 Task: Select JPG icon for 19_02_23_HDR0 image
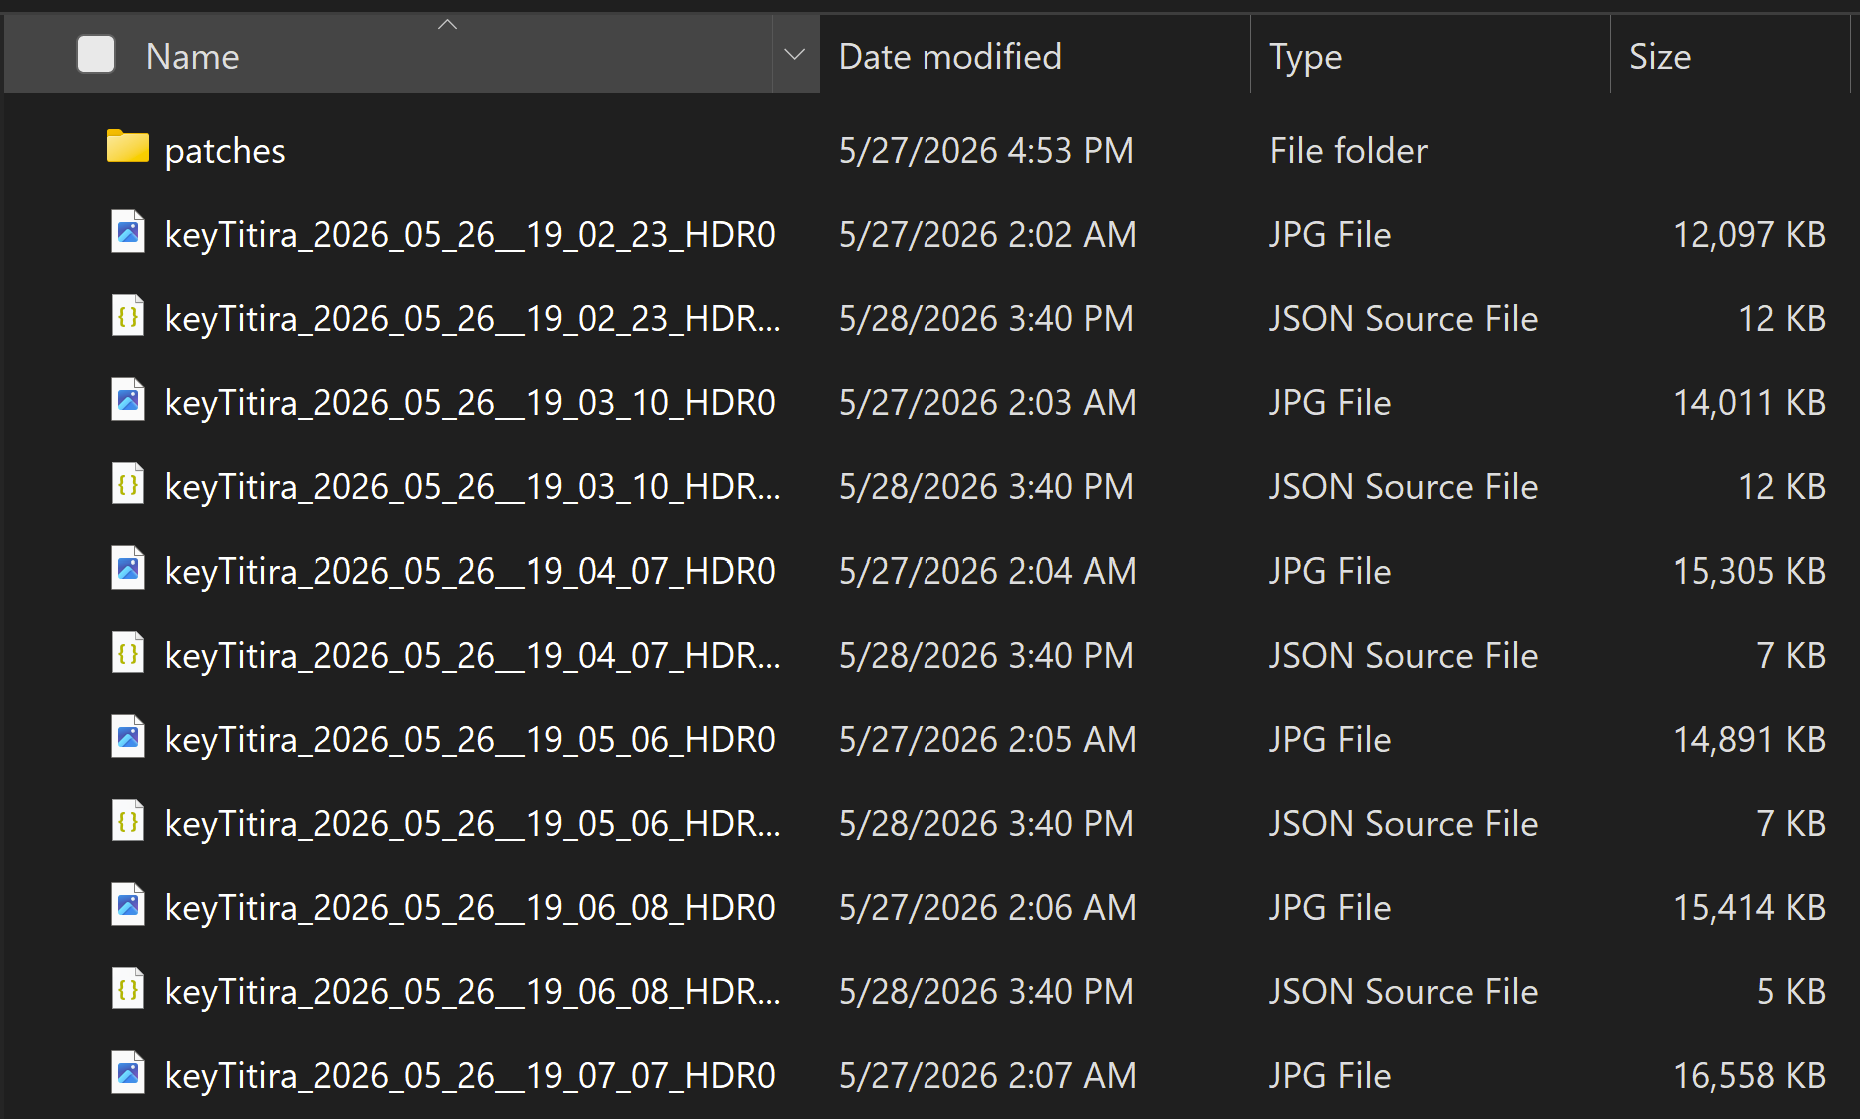[x=127, y=232]
